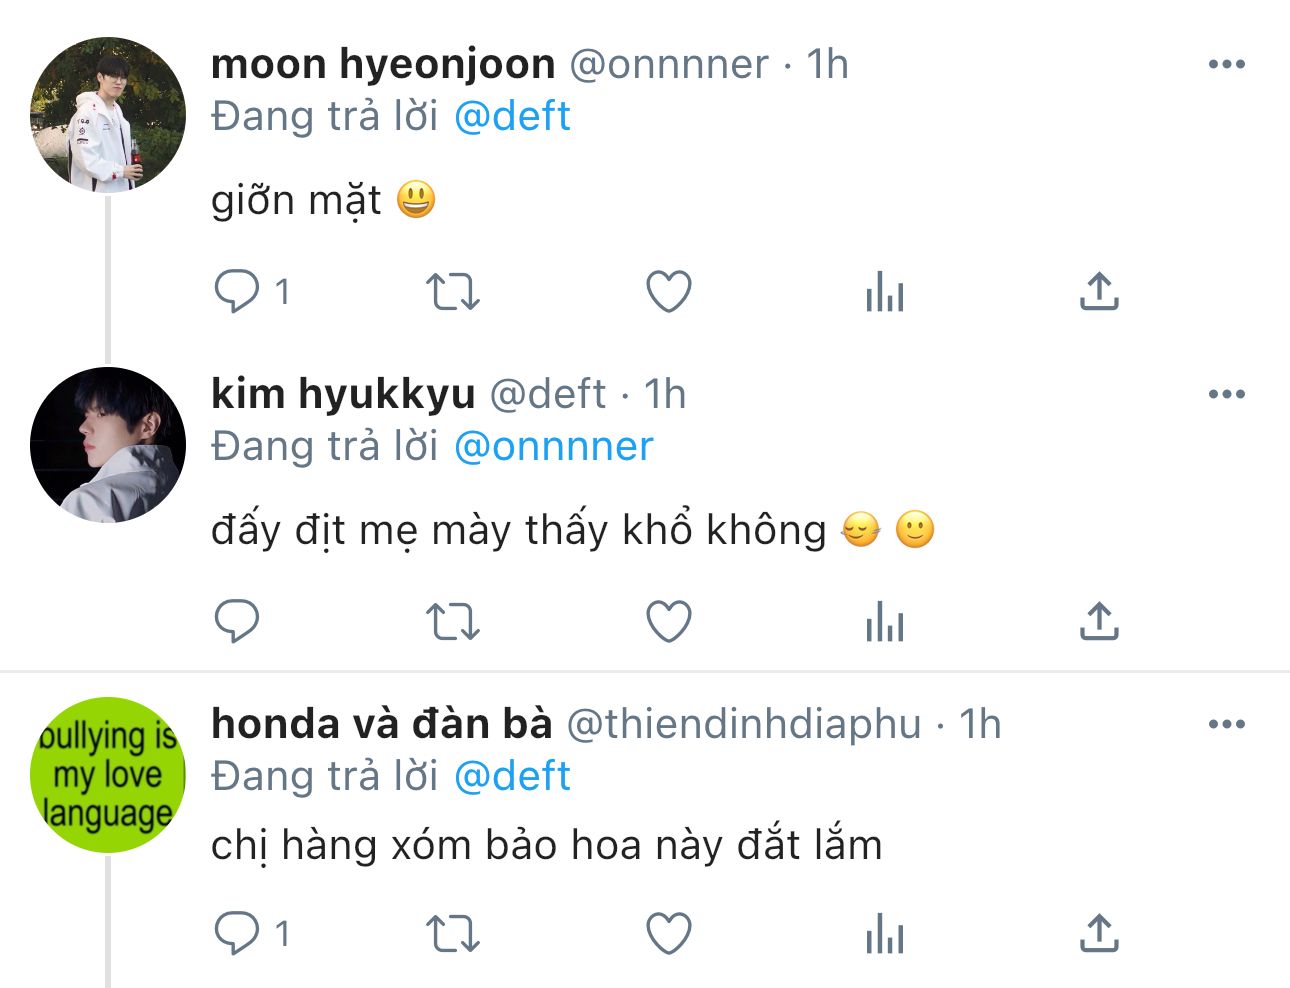Like kim hyukkyu's tweet
1290x988 pixels.
[669, 622]
